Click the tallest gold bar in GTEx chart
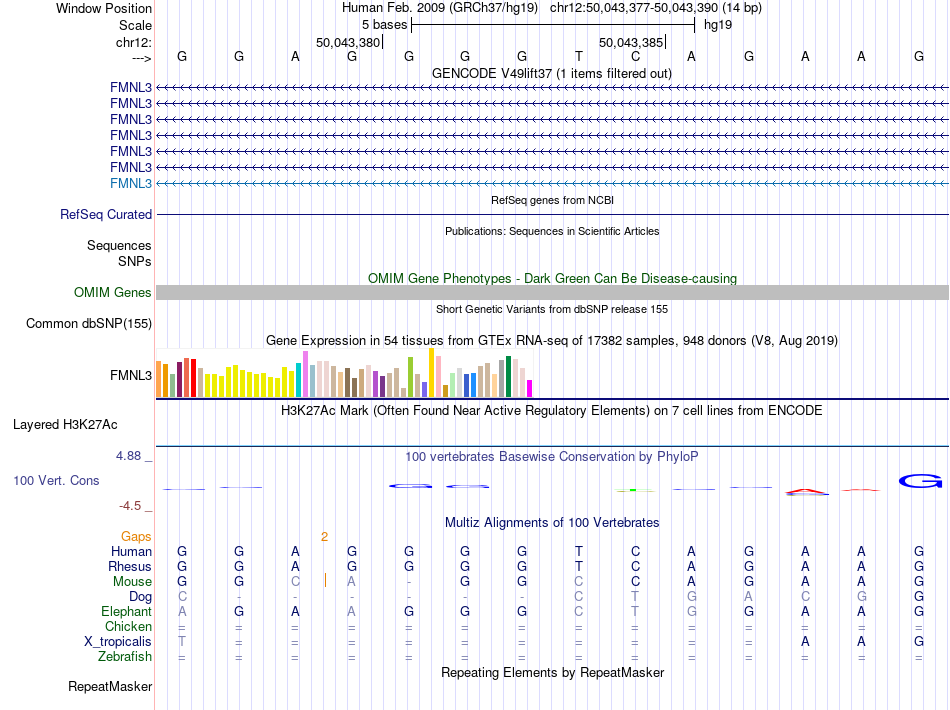The height and width of the screenshot is (710, 950). (x=431, y=373)
